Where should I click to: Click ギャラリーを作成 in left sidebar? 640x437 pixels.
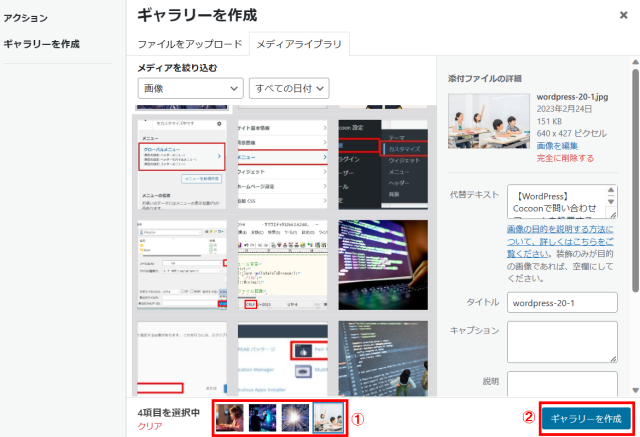(x=41, y=44)
